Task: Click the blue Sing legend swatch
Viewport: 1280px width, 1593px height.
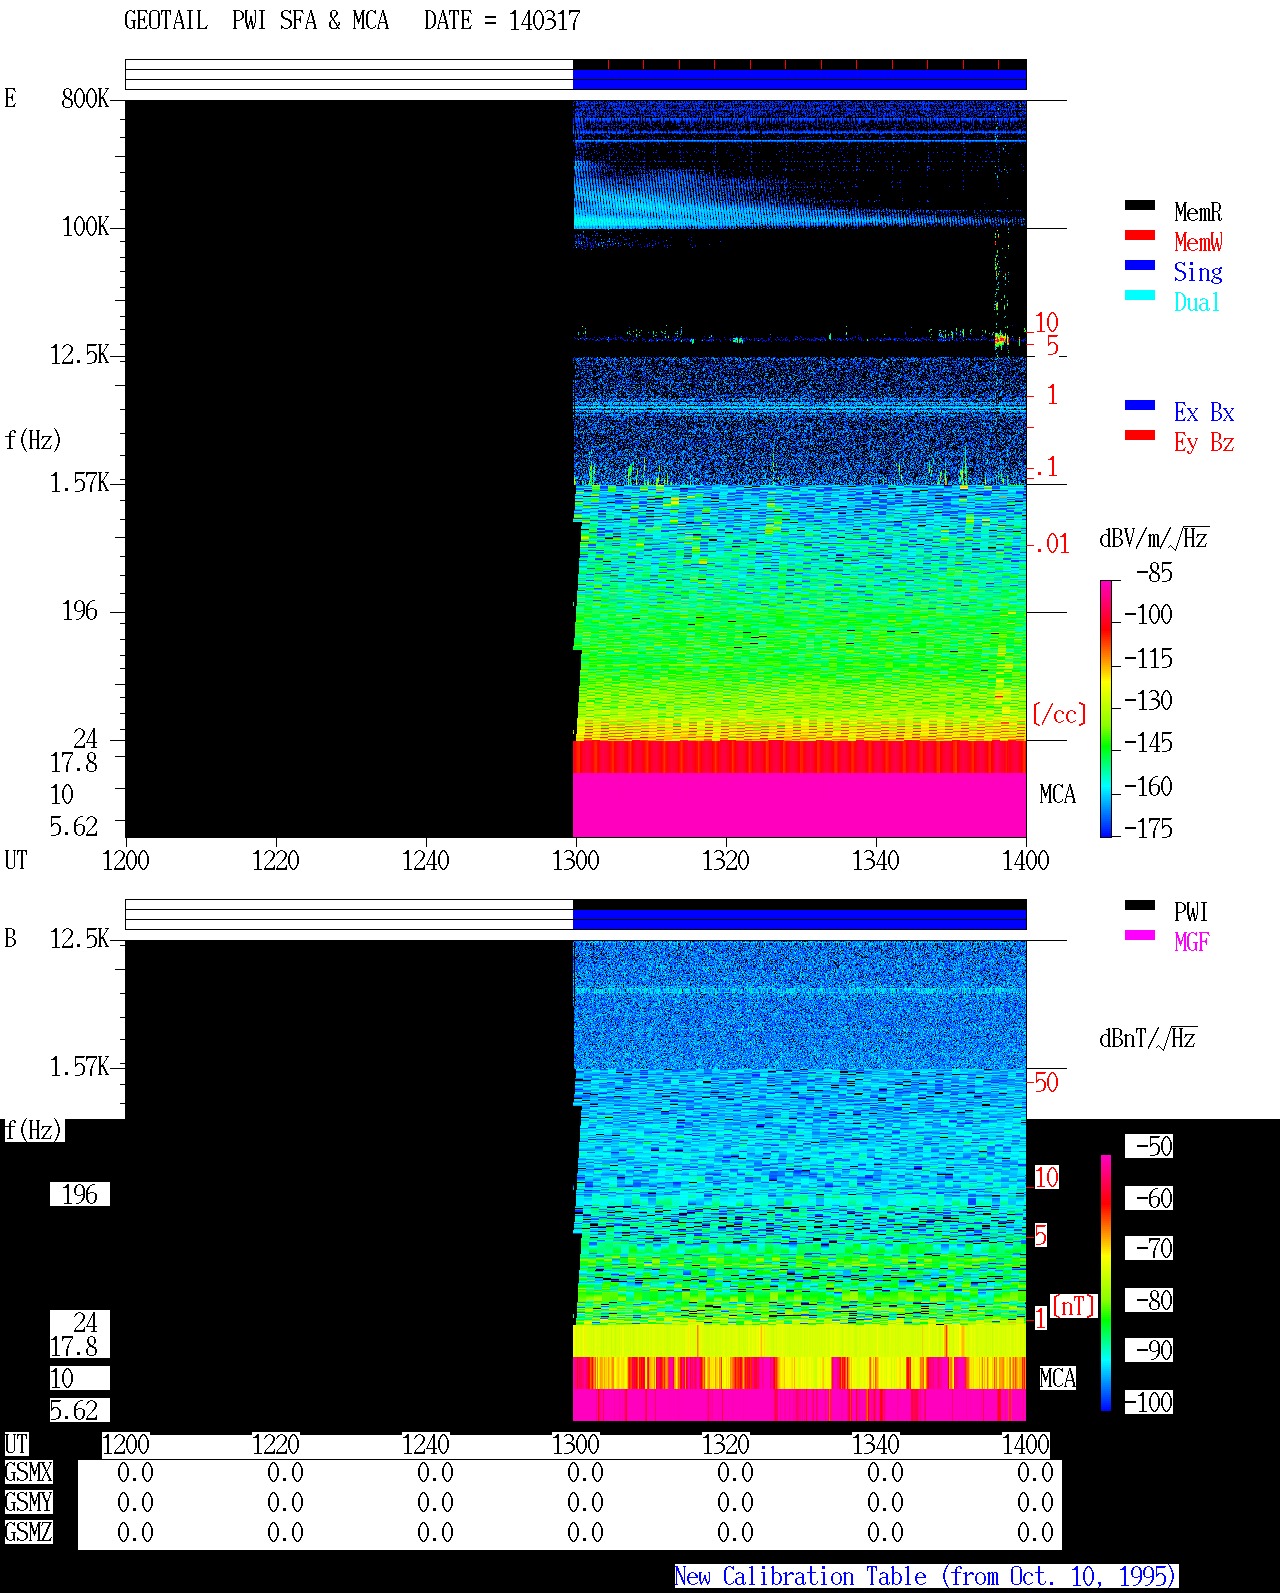Action: (x=1140, y=265)
